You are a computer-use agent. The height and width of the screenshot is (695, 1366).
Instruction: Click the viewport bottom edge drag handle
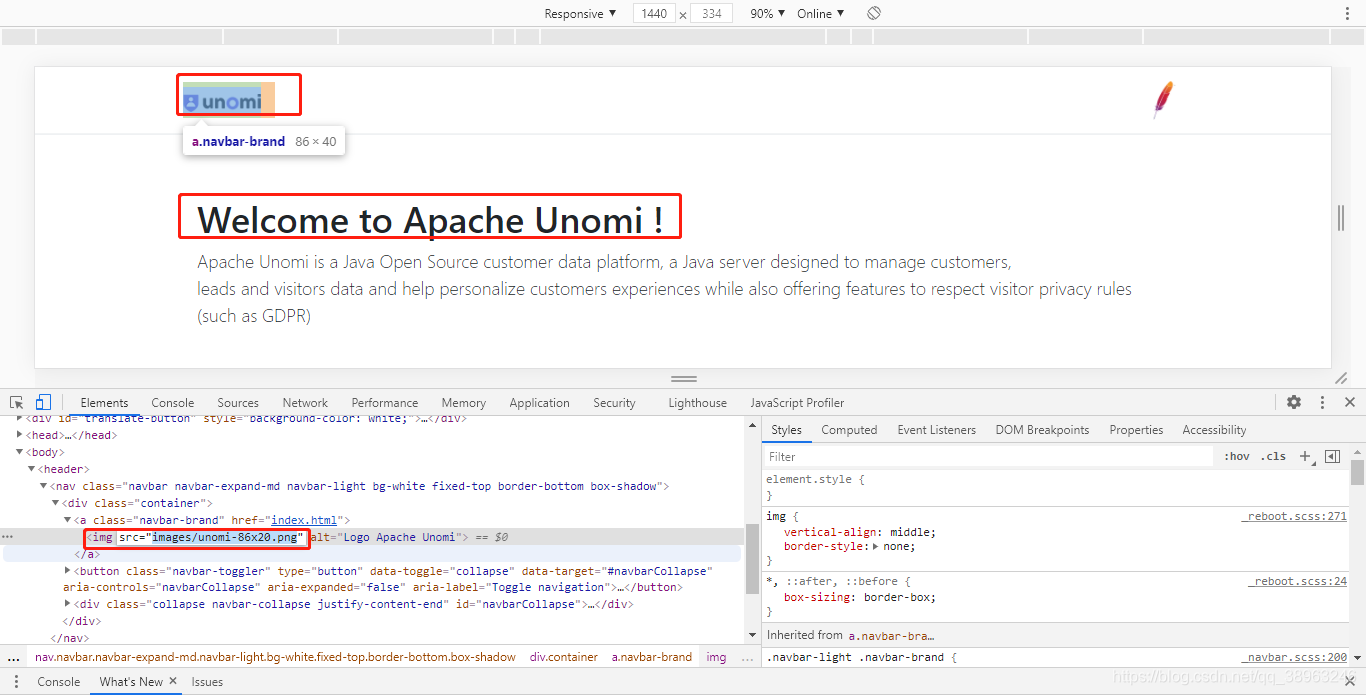point(684,379)
